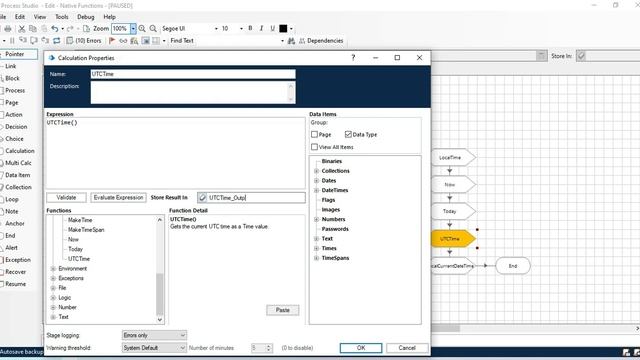Image resolution: width=640 pixels, height=360 pixels.
Task: Open the View menu
Action: (x=40, y=17)
